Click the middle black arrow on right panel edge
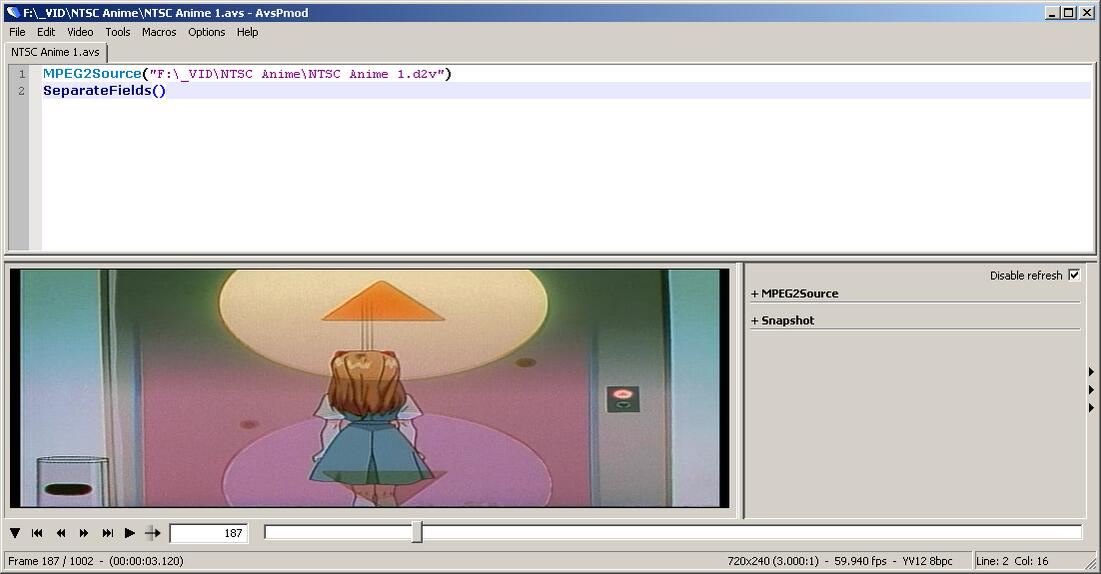The image size is (1101, 574). click(x=1091, y=390)
